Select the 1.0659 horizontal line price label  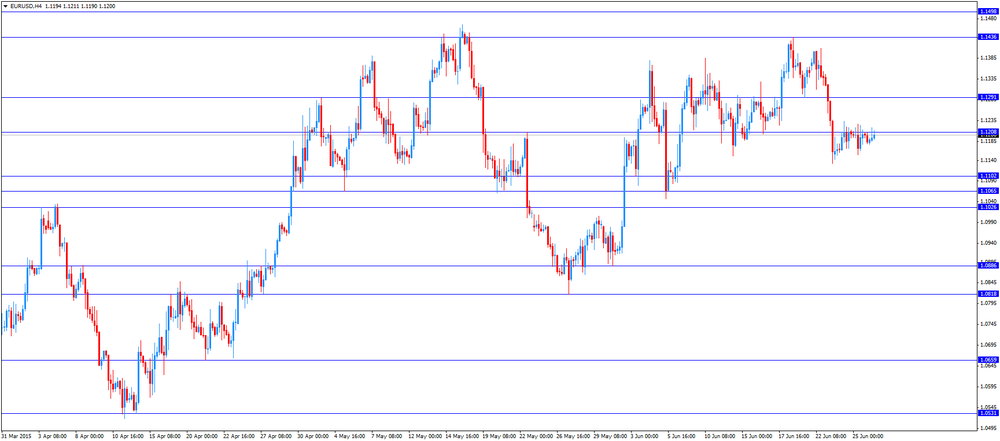[987, 360]
